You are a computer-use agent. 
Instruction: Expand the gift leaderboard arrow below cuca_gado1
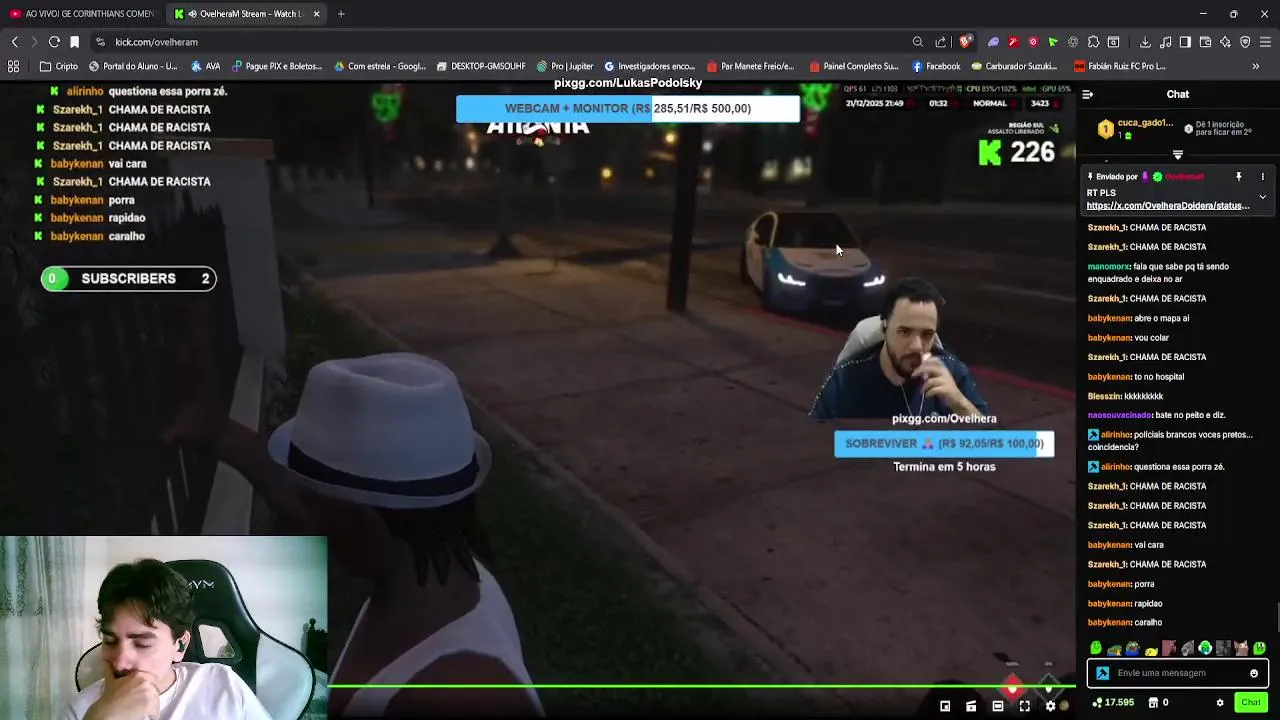pyautogui.click(x=1177, y=155)
